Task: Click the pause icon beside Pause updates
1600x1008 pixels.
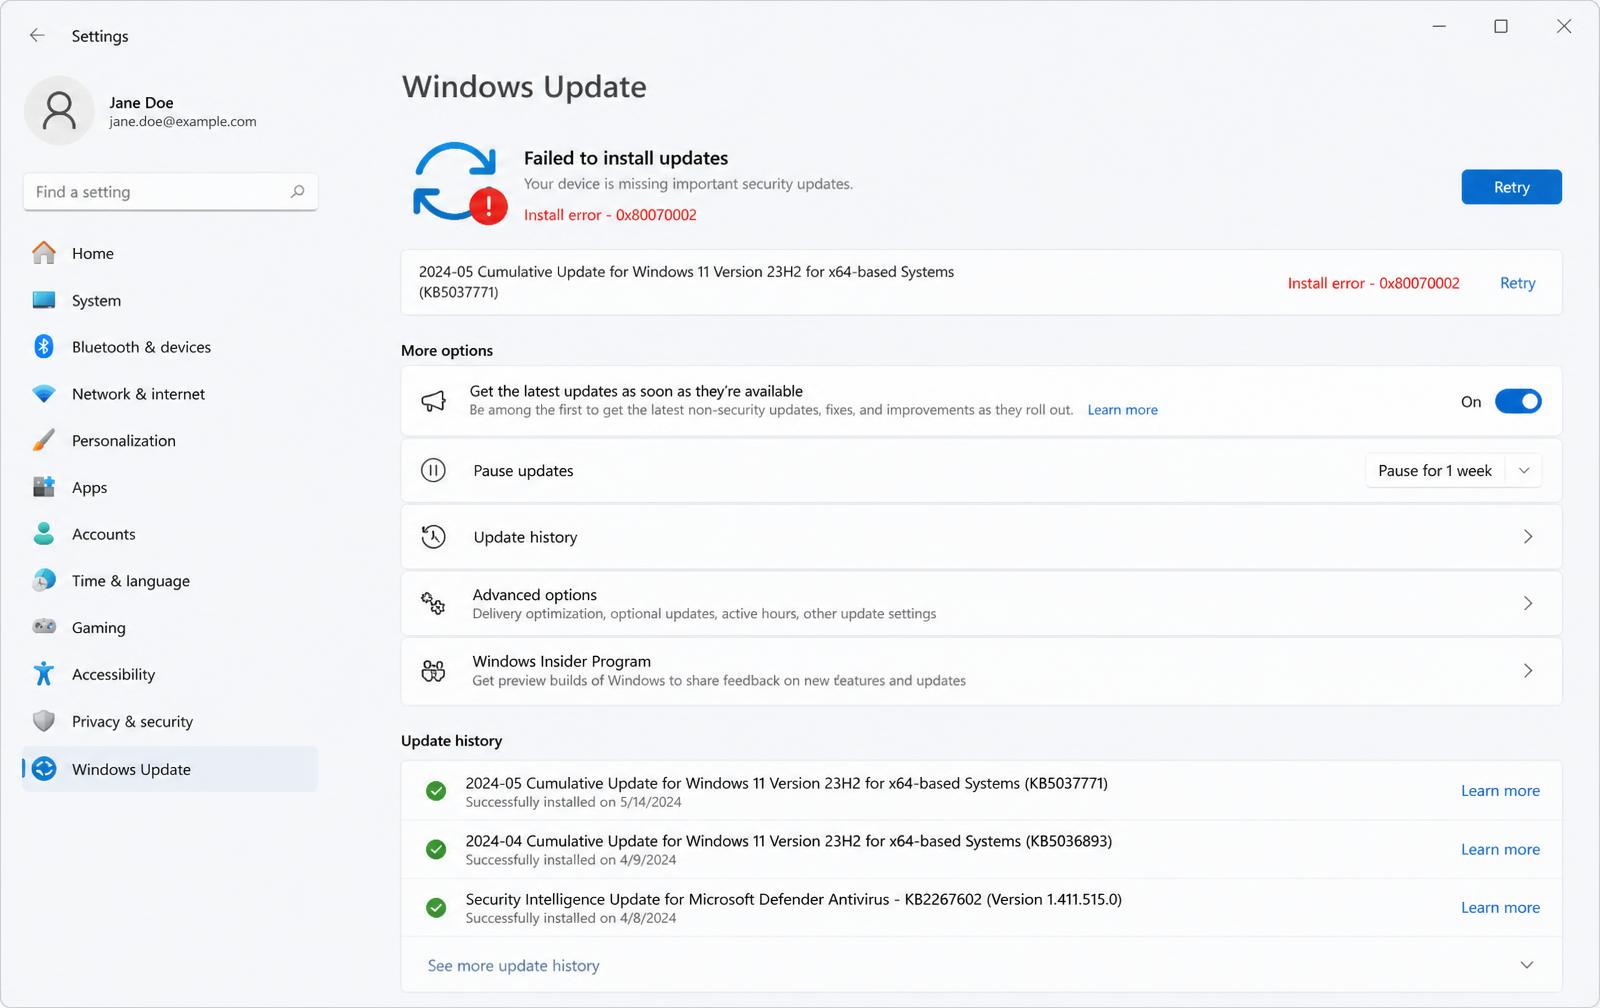Action: (433, 470)
